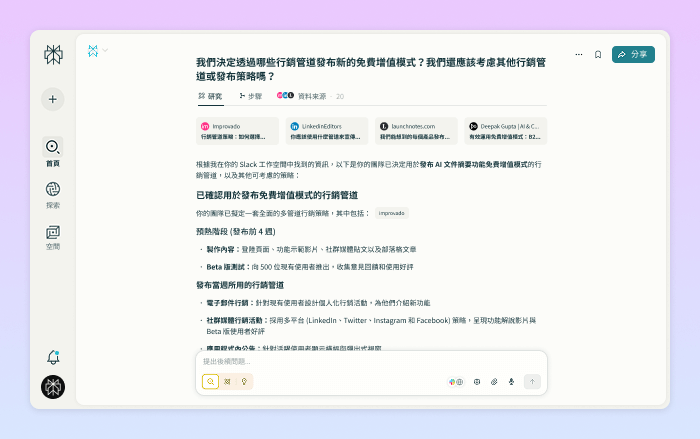Open the 空間 (Spaces) sidebar icon
This screenshot has width=700, height=439.
coord(53,232)
